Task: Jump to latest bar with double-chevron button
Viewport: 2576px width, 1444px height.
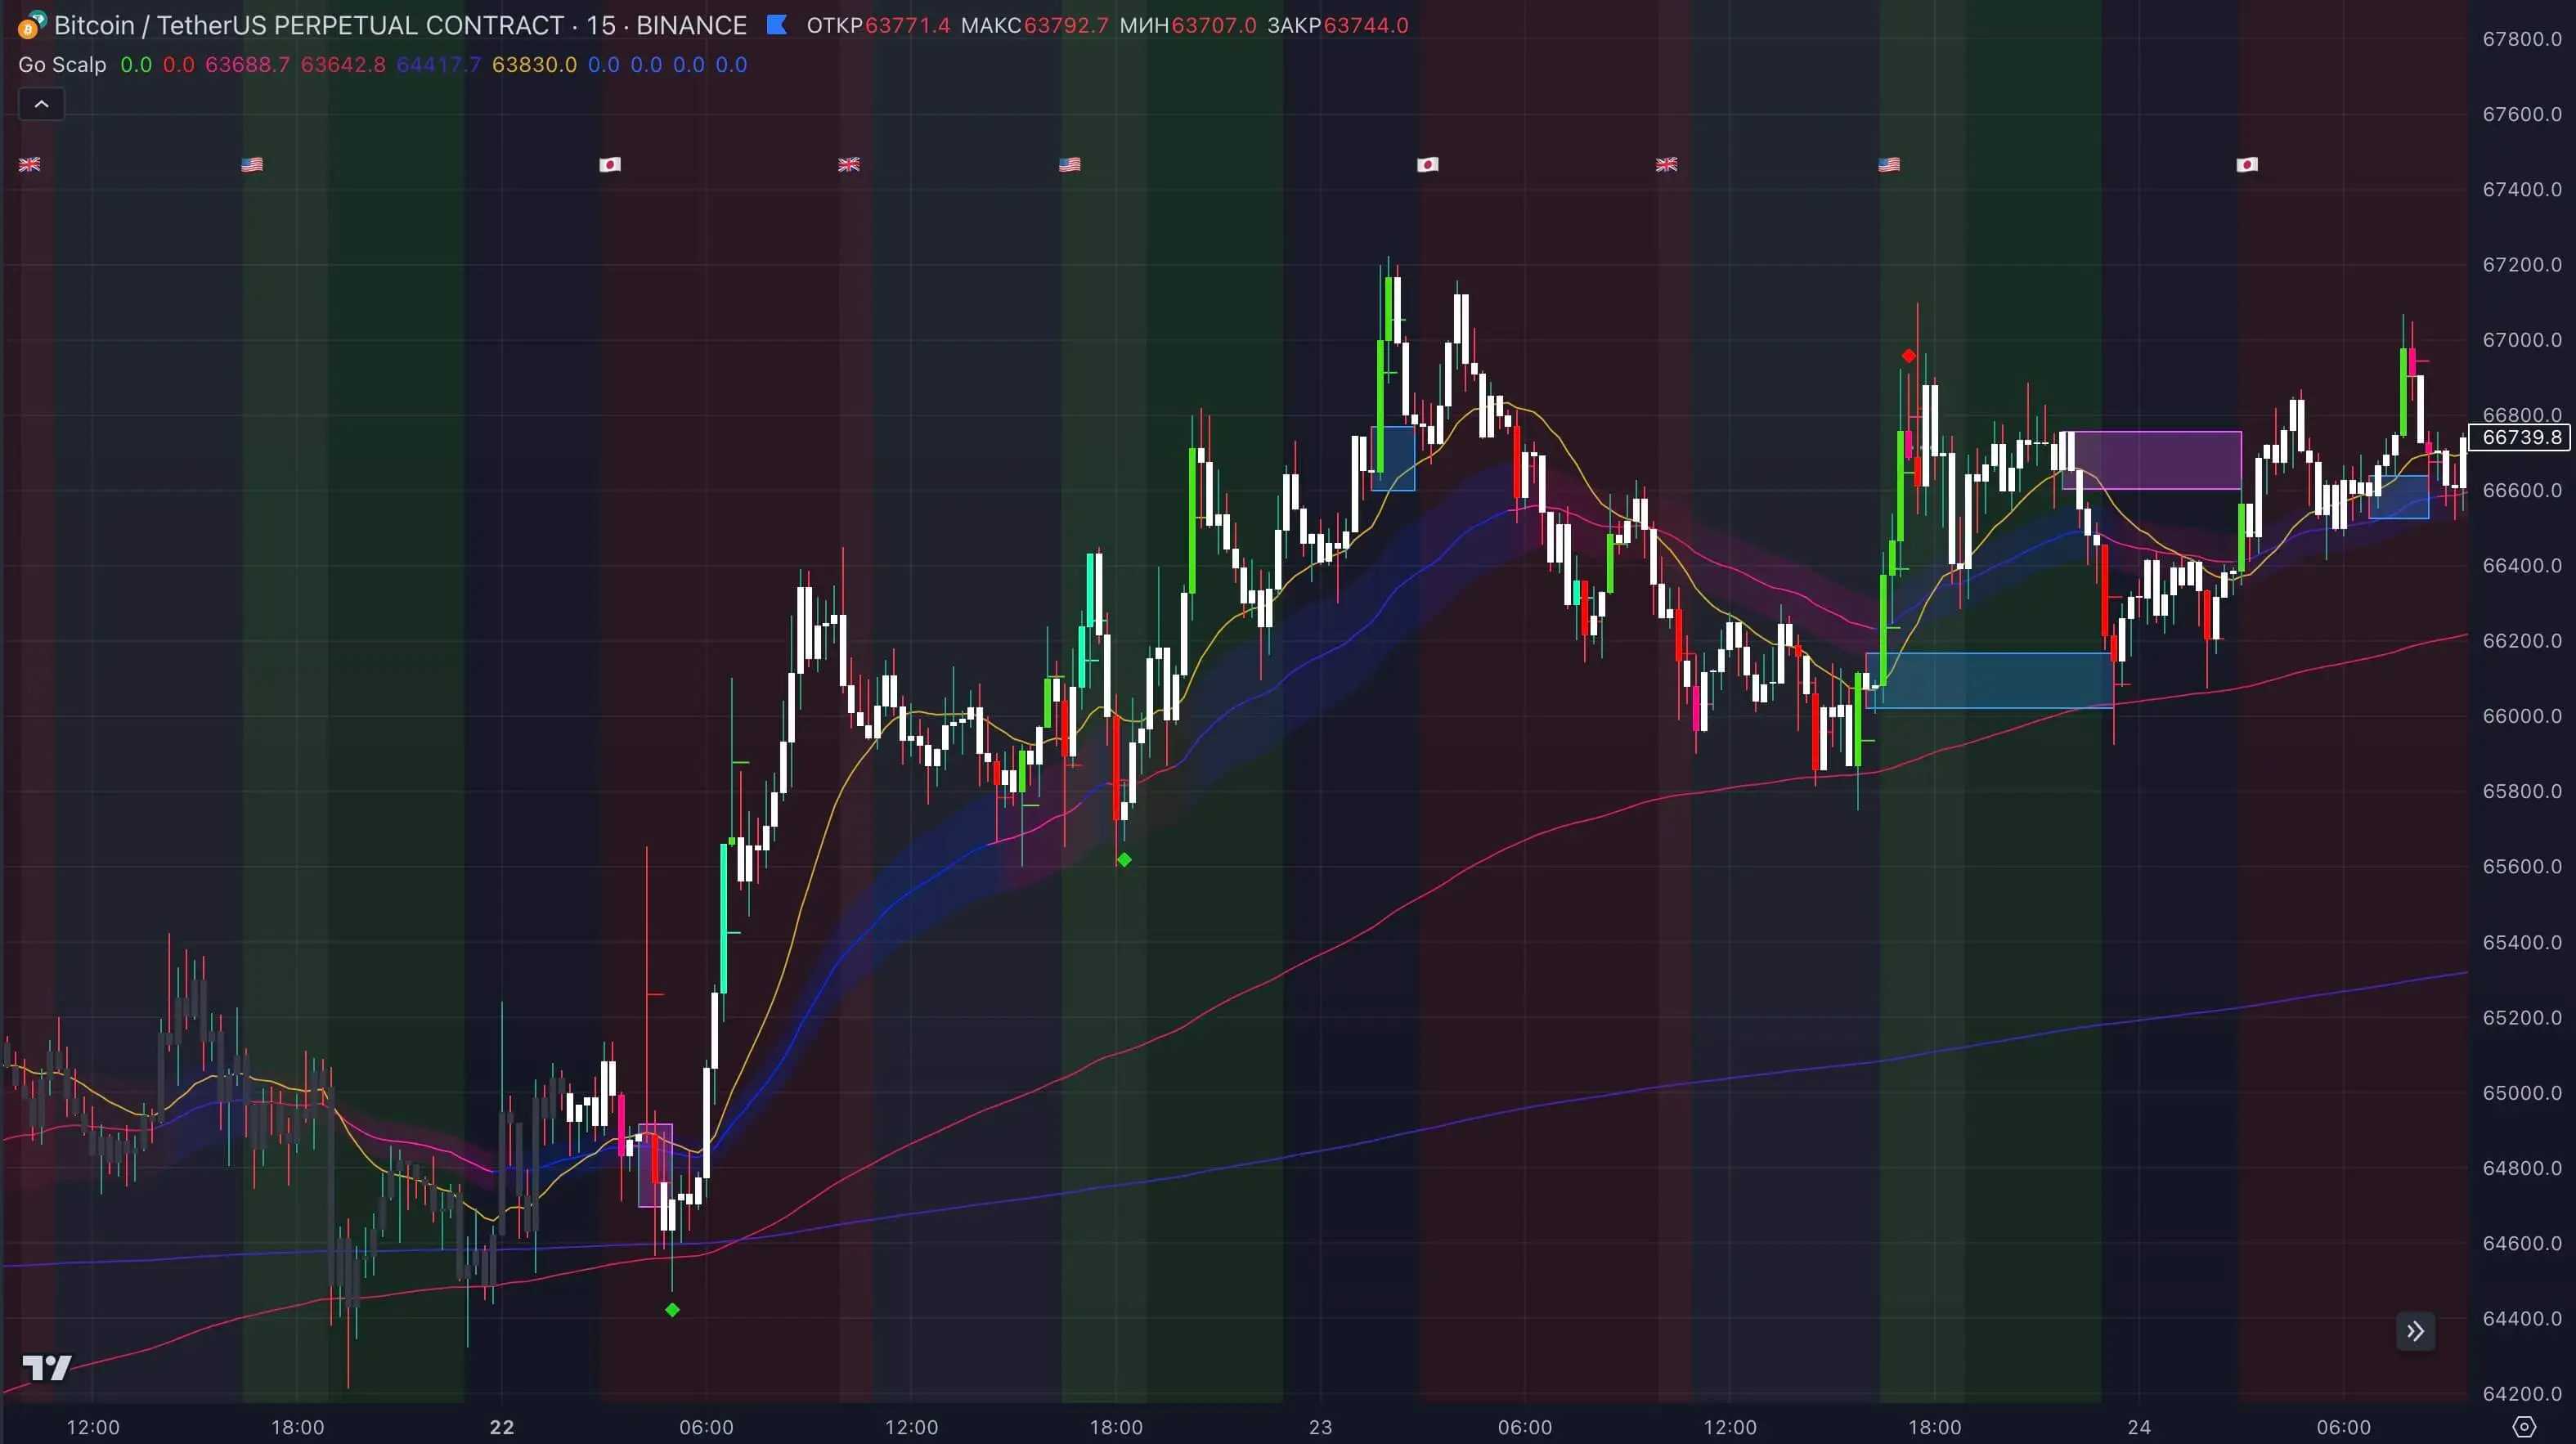Action: (x=2415, y=1331)
